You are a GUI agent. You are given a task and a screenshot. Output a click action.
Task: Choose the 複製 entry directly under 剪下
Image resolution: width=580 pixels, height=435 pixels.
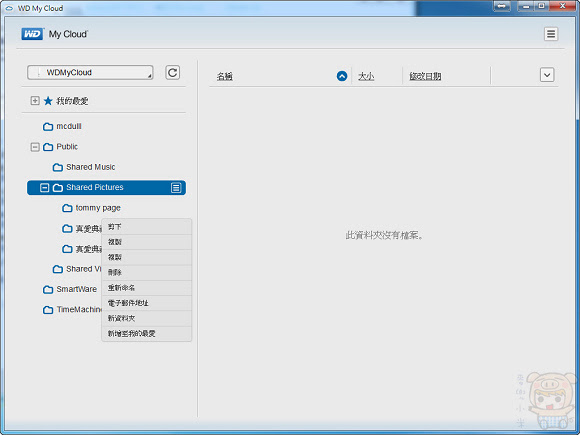(x=146, y=242)
